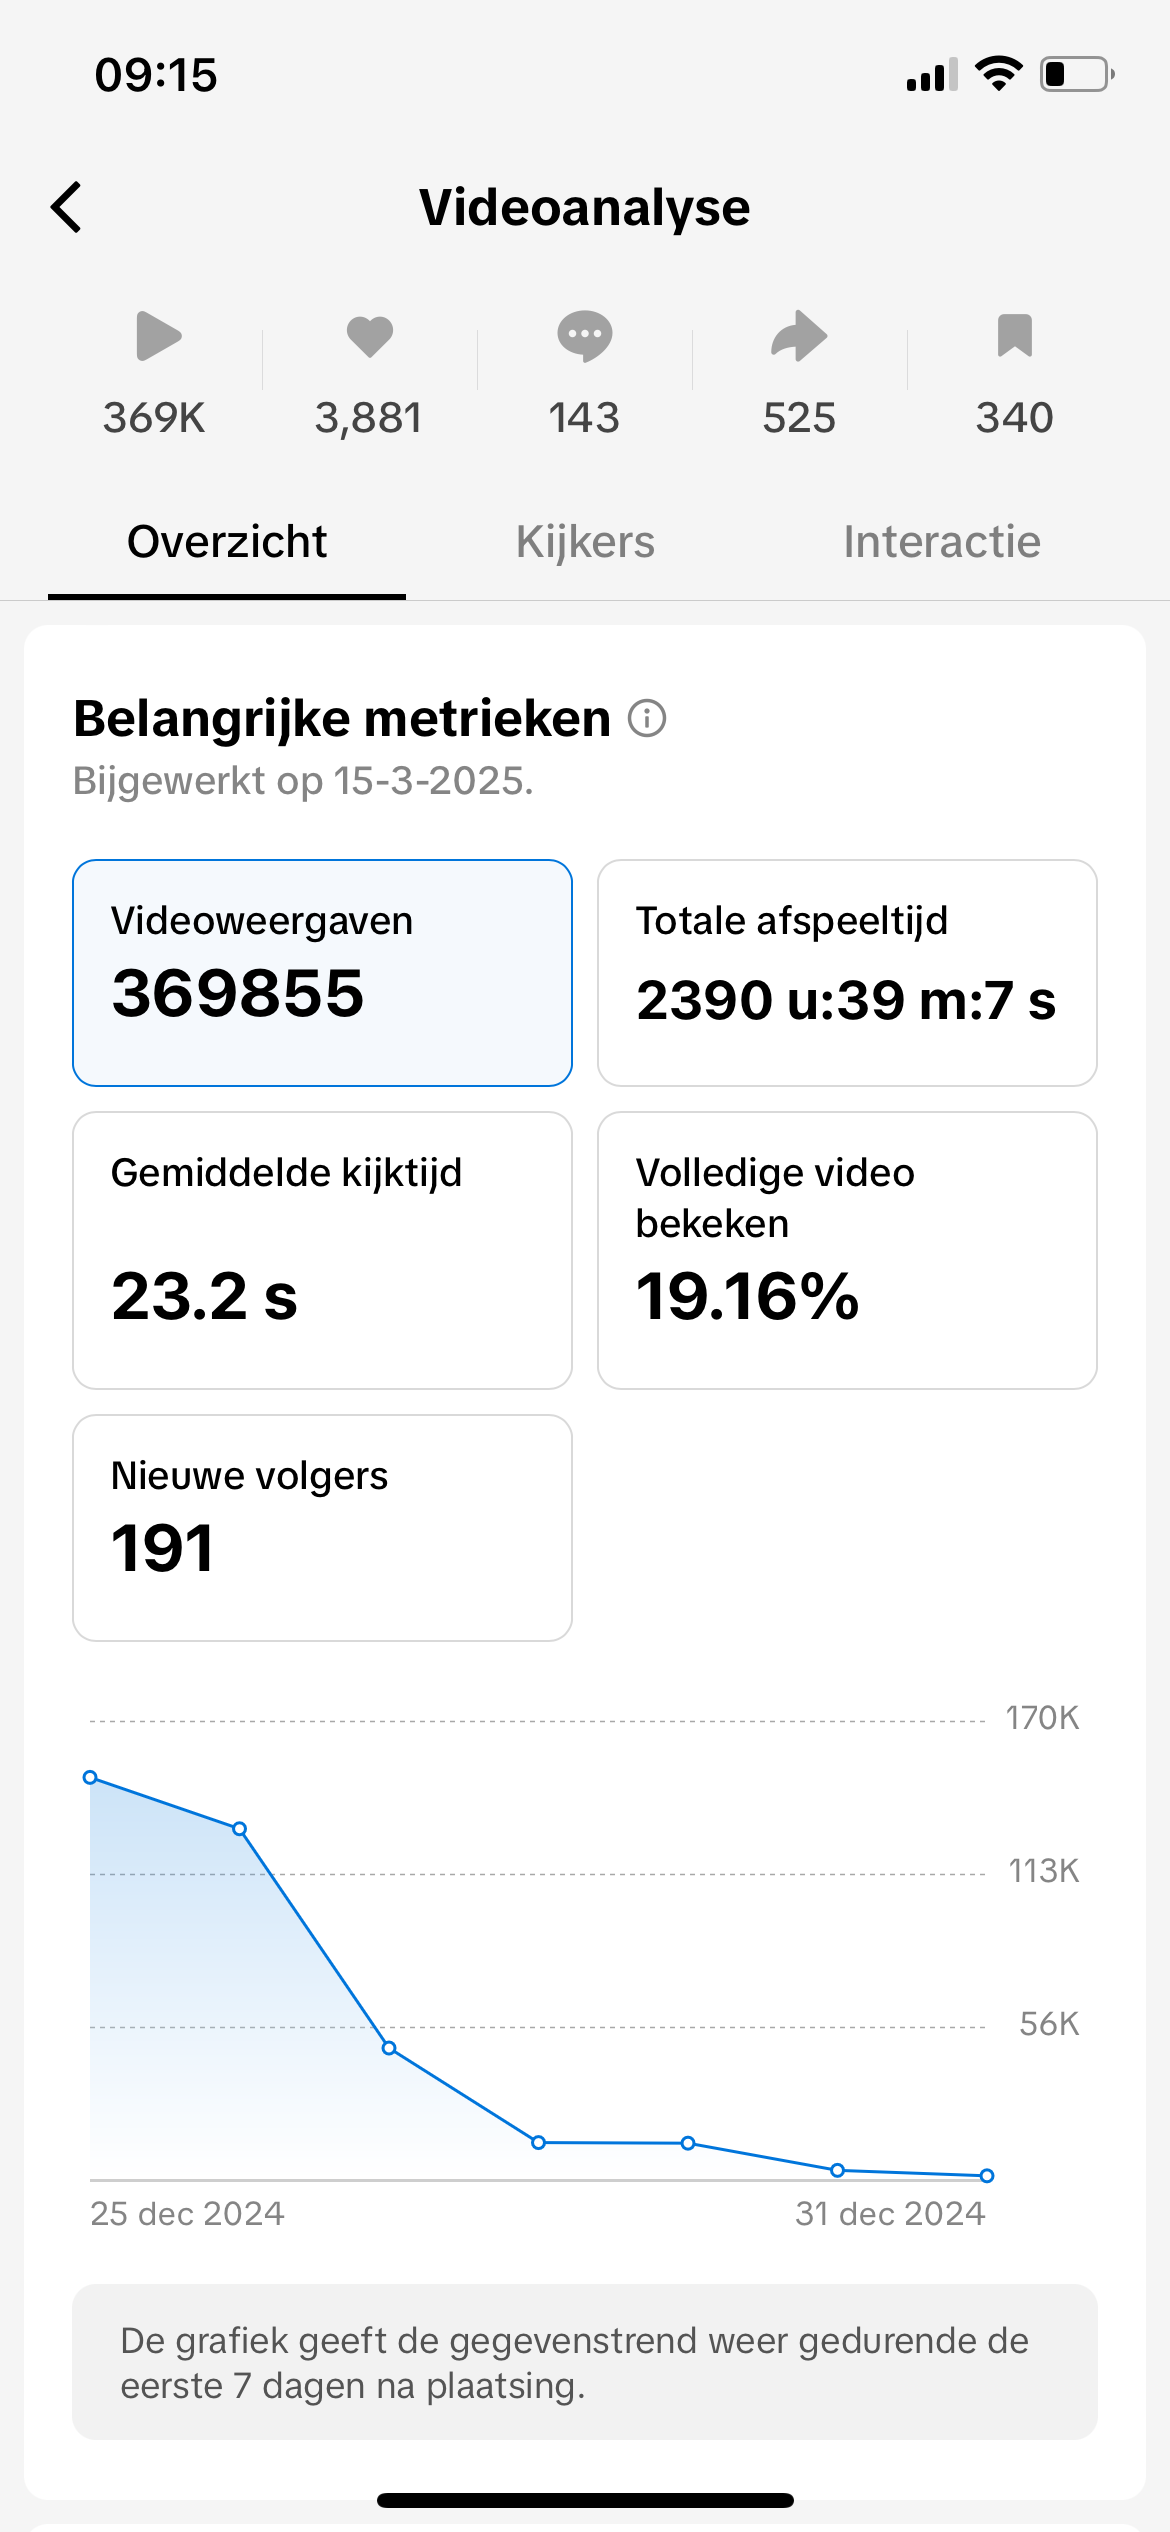The height and width of the screenshot is (2532, 1170).
Task: Select the Volledige video bekeken card
Action: coord(846,1250)
